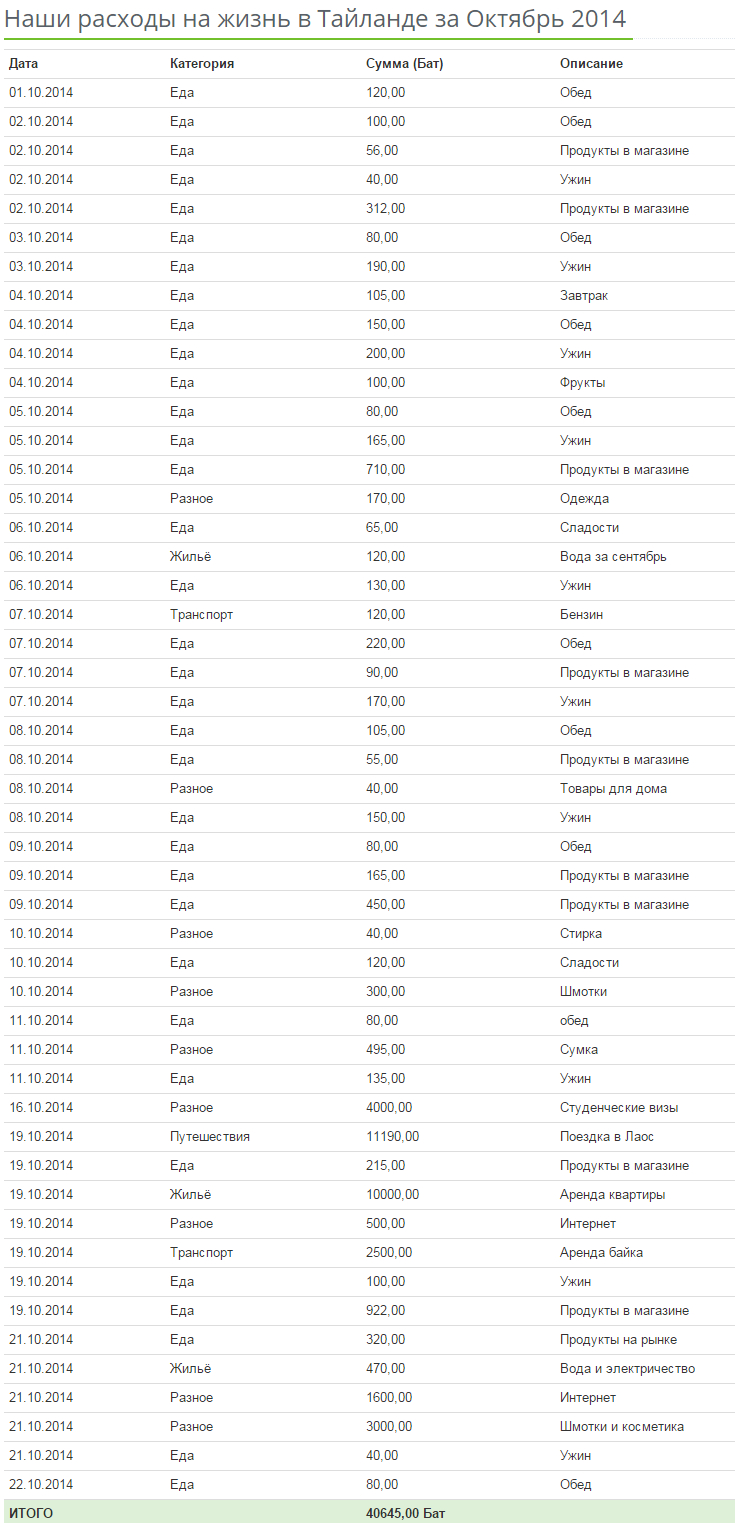Viewport: 735px width, 1523px height.
Task: Click the Сумма (Бат) column header
Action: (x=405, y=63)
